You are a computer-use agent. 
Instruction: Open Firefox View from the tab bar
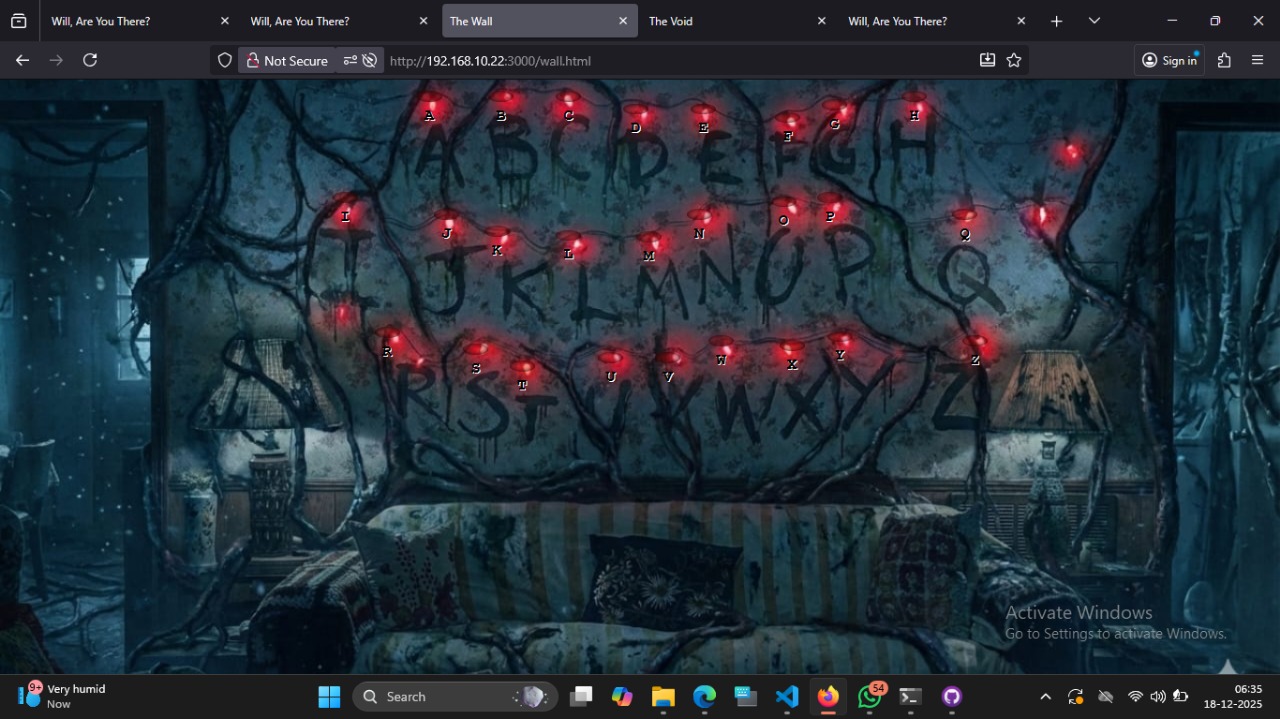point(18,21)
